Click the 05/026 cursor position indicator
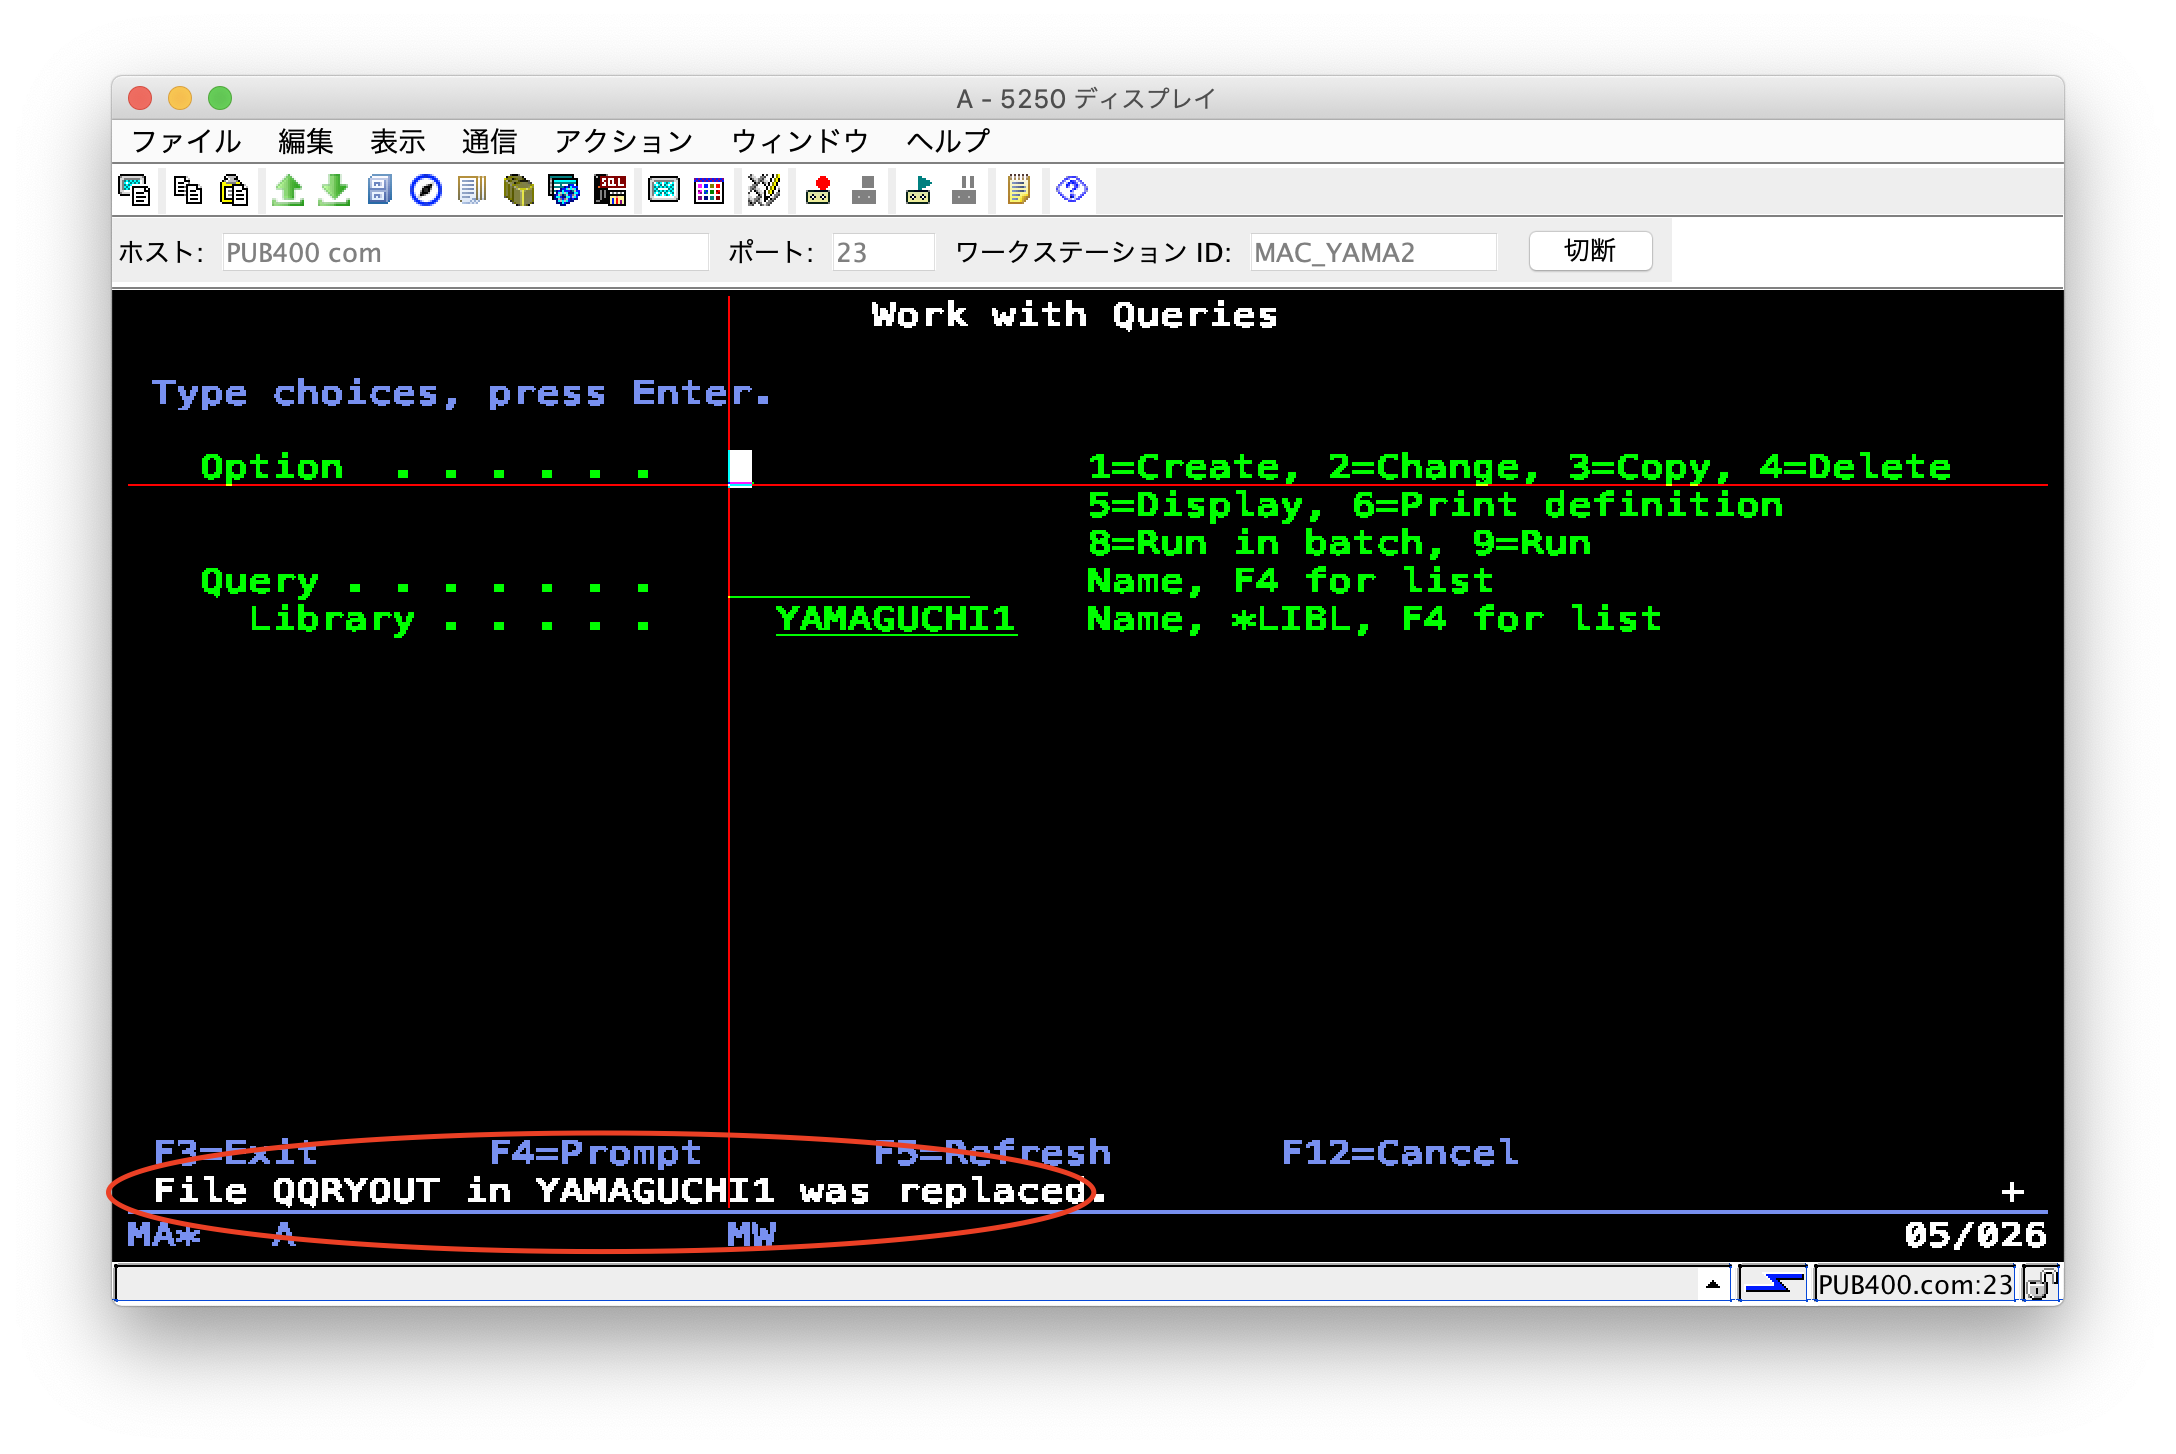2176x1454 pixels. pos(1975,1235)
